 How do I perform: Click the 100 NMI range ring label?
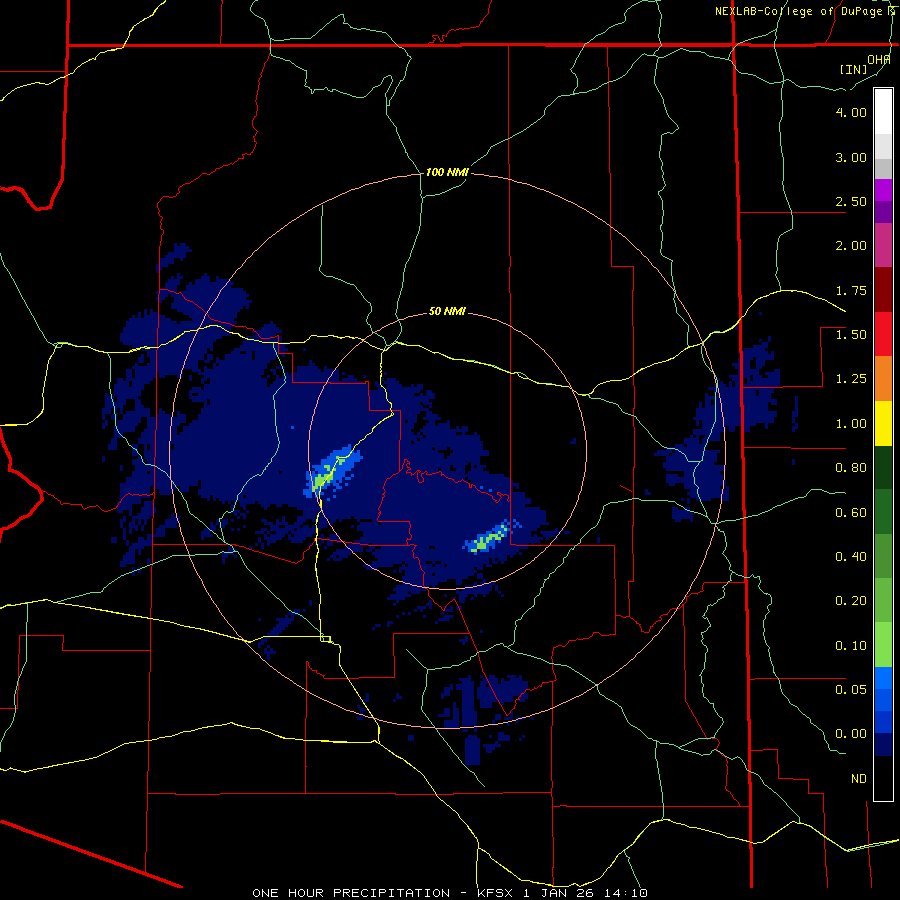pos(447,172)
